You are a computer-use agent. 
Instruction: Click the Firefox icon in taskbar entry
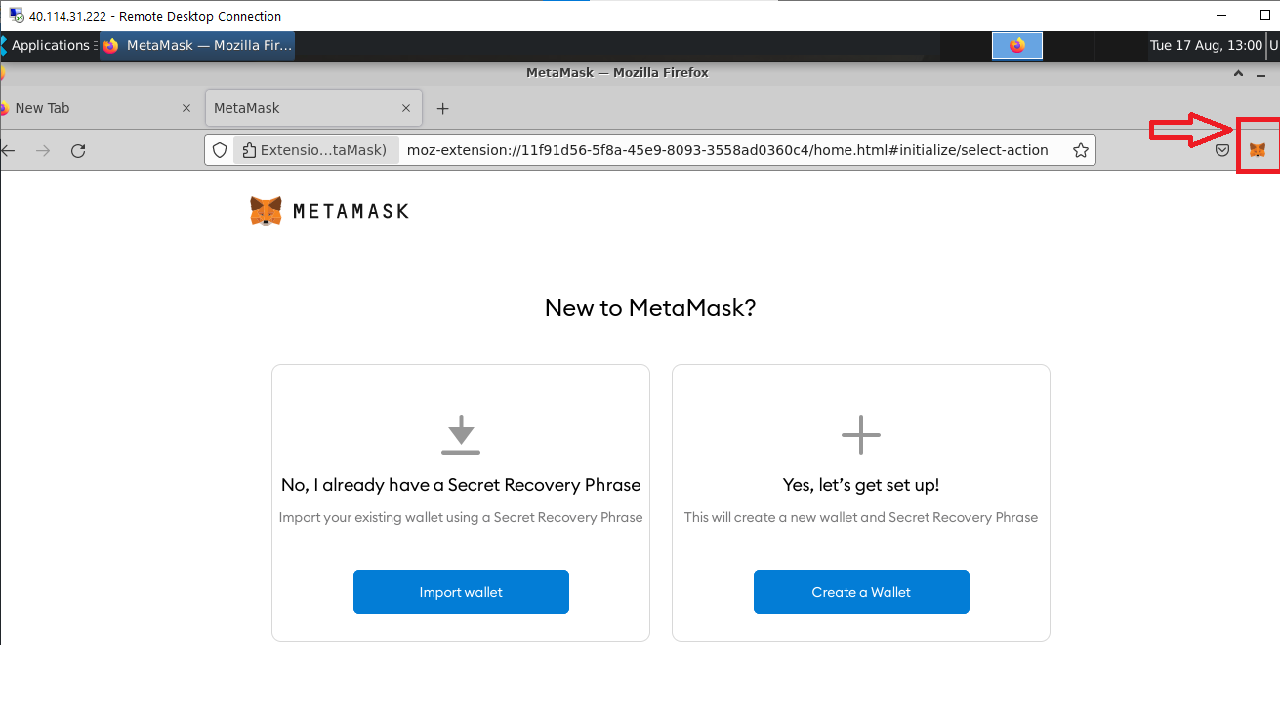pyautogui.click(x=110, y=46)
